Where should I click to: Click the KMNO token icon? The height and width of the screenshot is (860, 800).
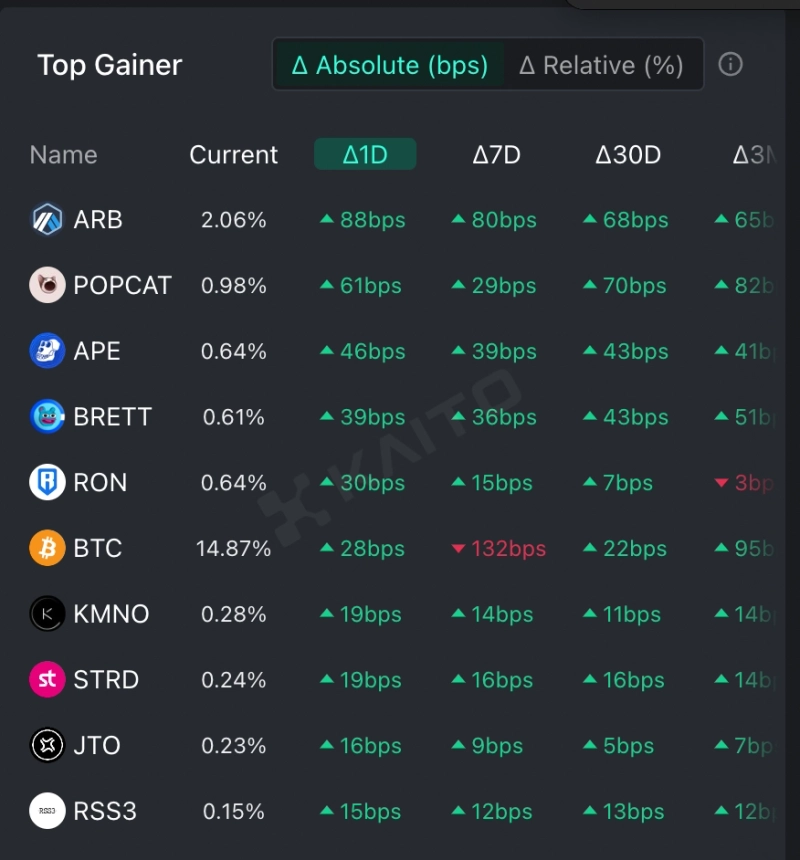tap(47, 614)
